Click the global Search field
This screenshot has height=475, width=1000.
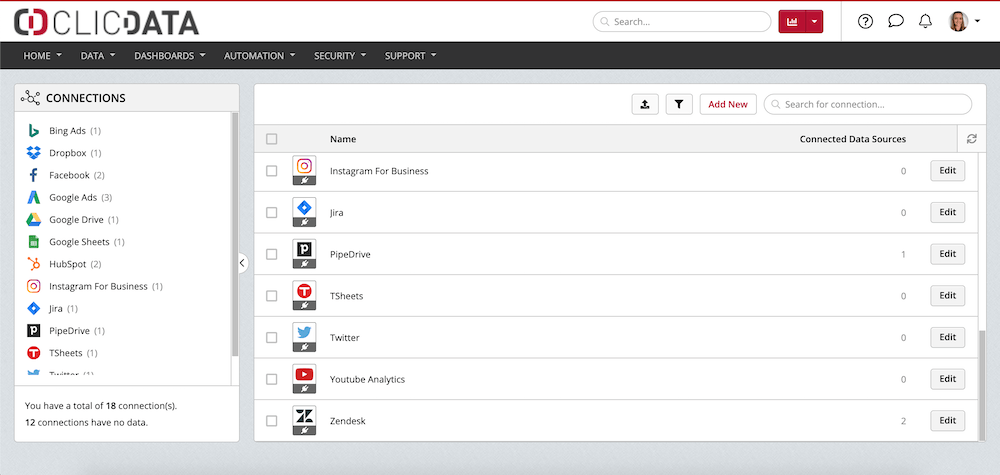pos(682,22)
